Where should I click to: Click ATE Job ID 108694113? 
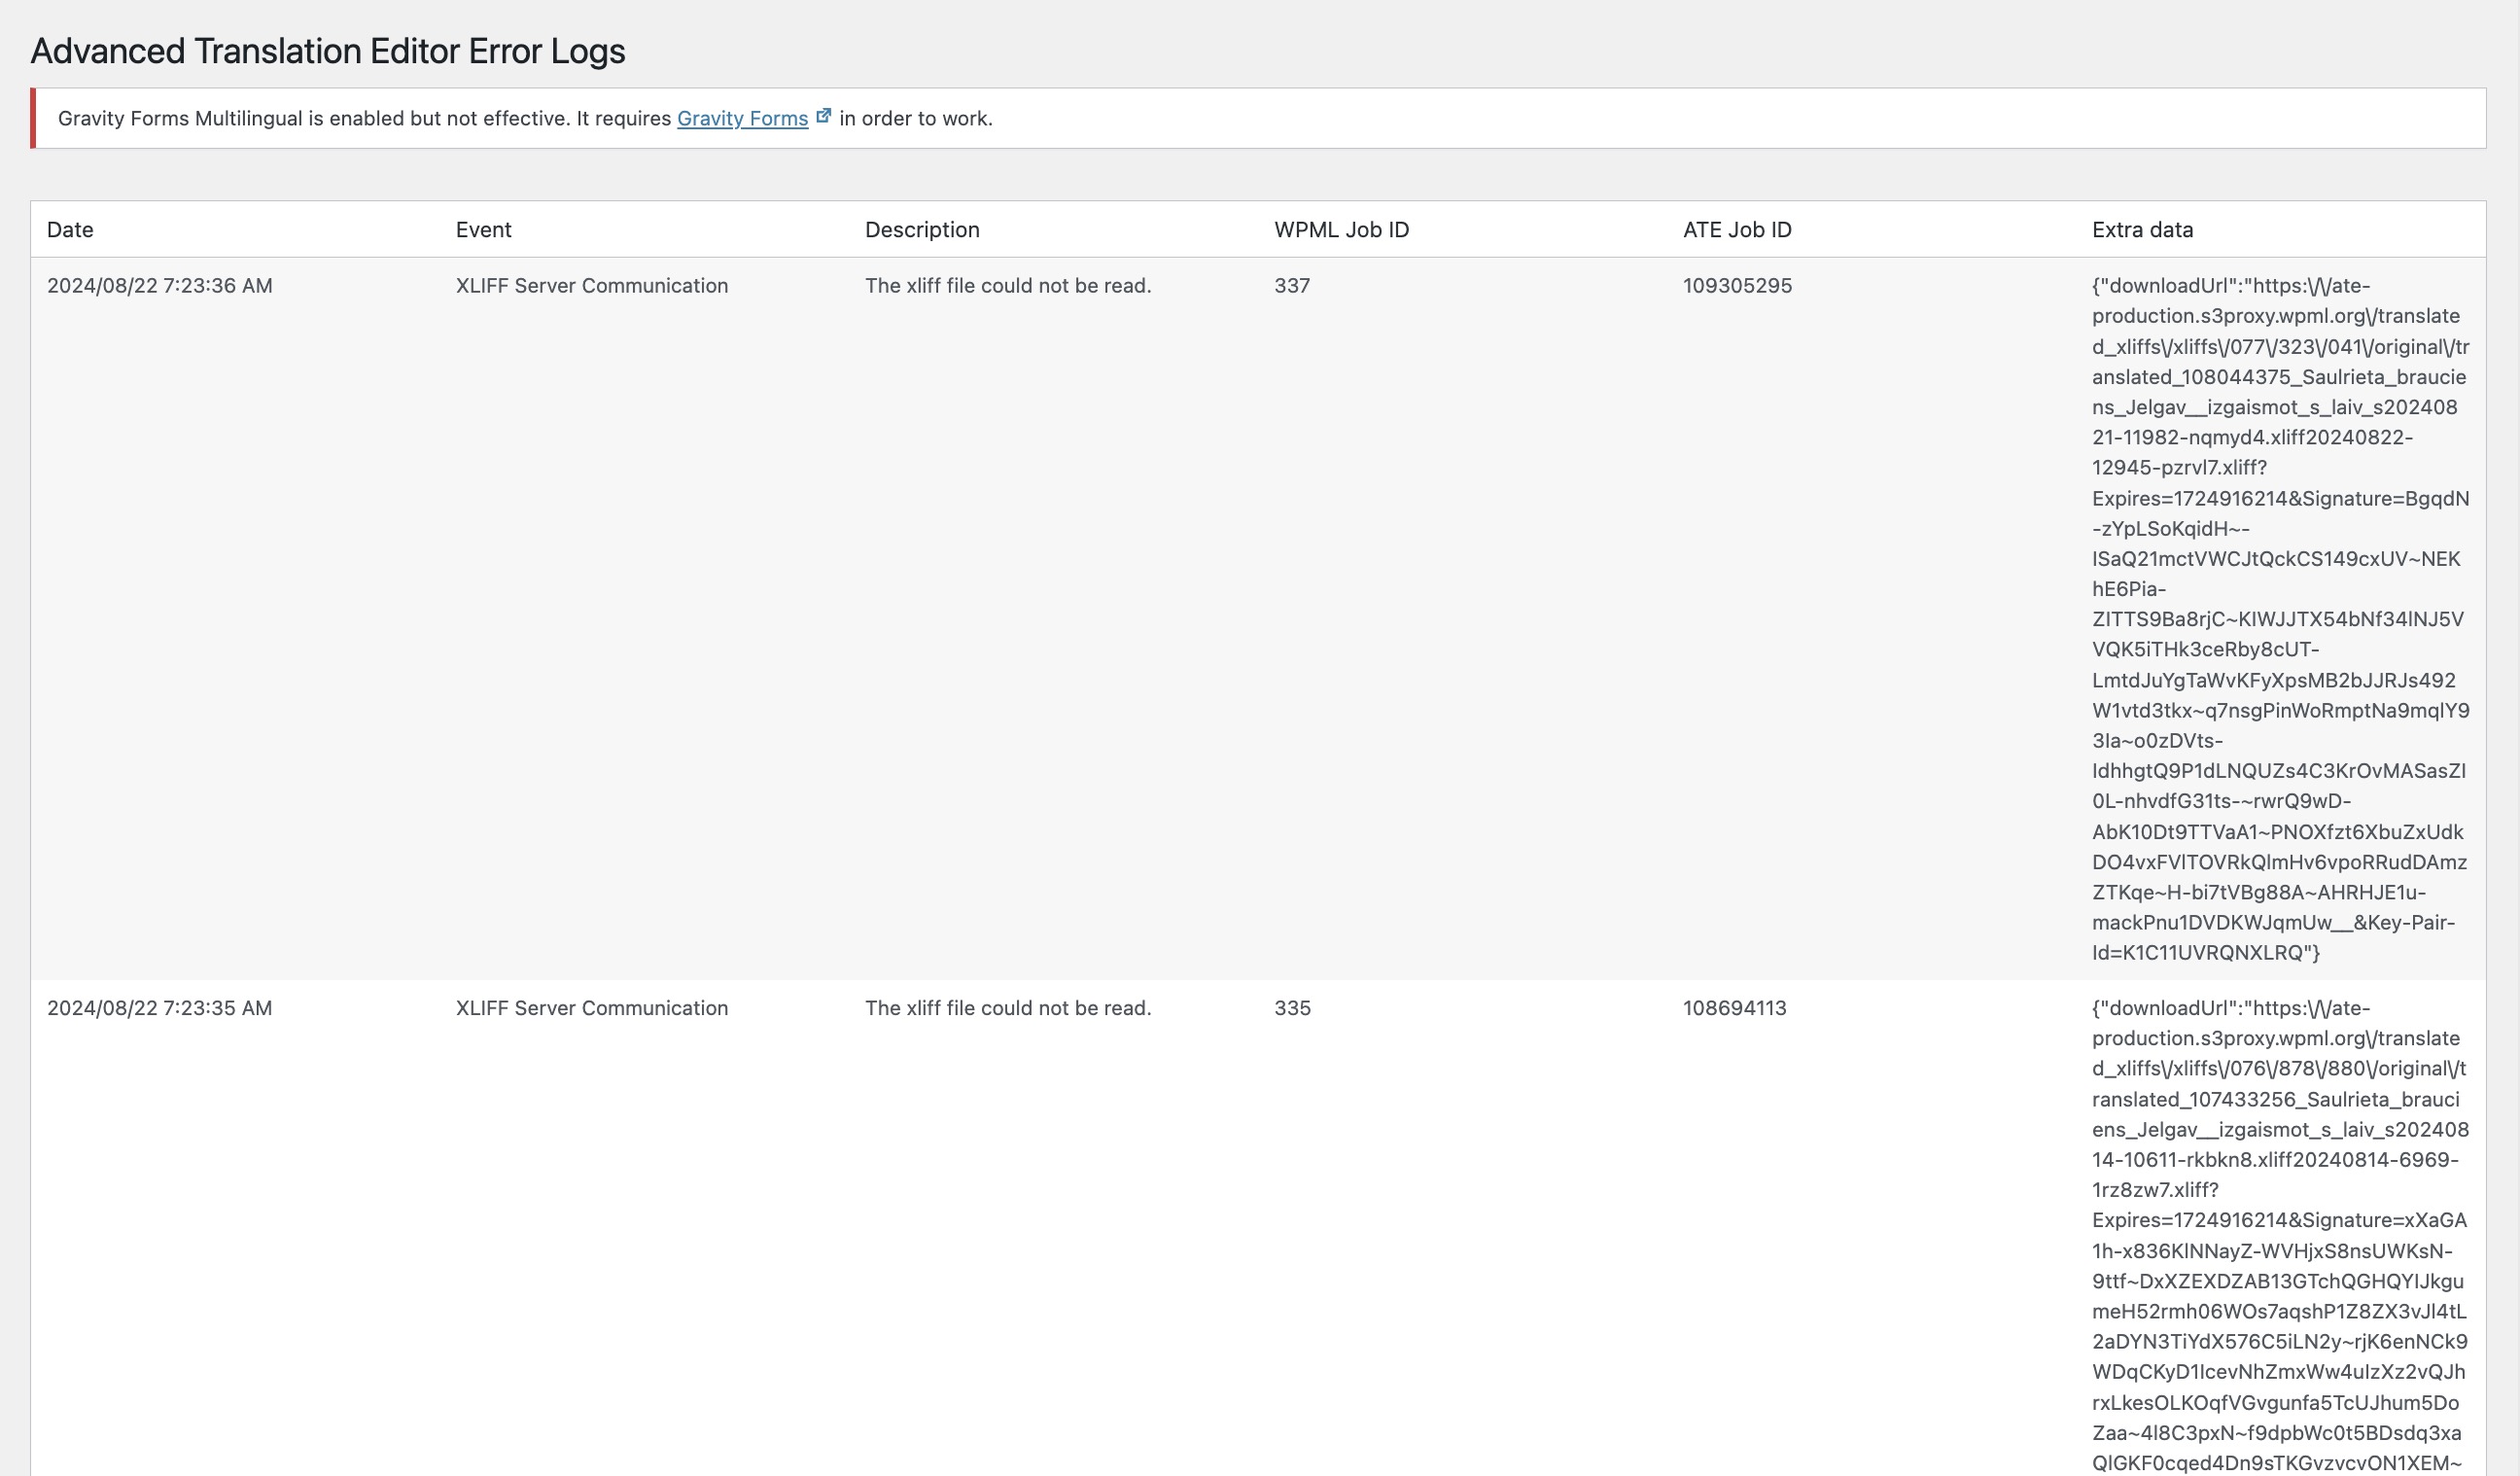point(1733,1007)
